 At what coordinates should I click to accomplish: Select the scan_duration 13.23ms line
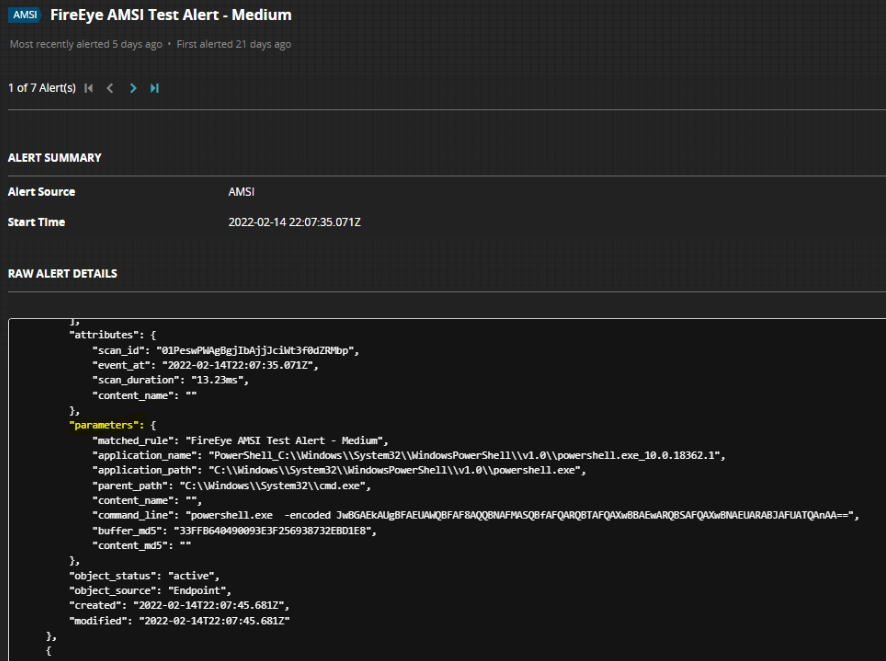[171, 380]
